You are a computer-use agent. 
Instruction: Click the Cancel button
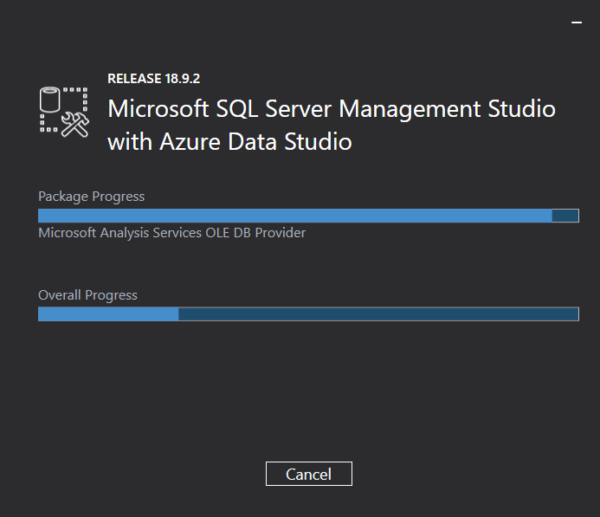point(308,473)
